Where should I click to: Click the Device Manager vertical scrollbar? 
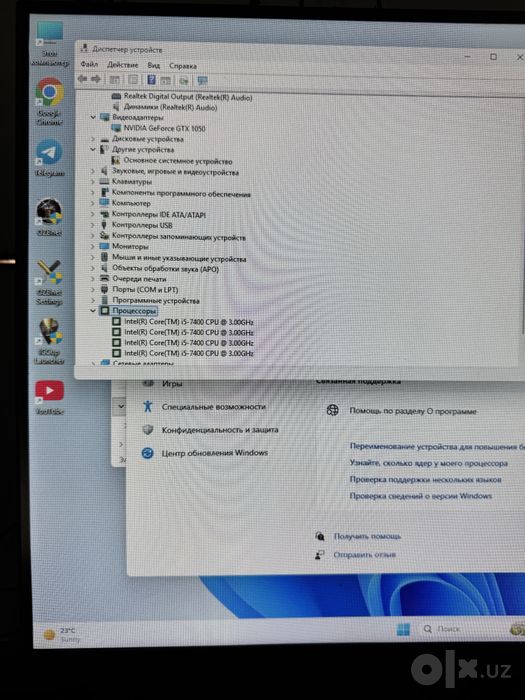523,214
